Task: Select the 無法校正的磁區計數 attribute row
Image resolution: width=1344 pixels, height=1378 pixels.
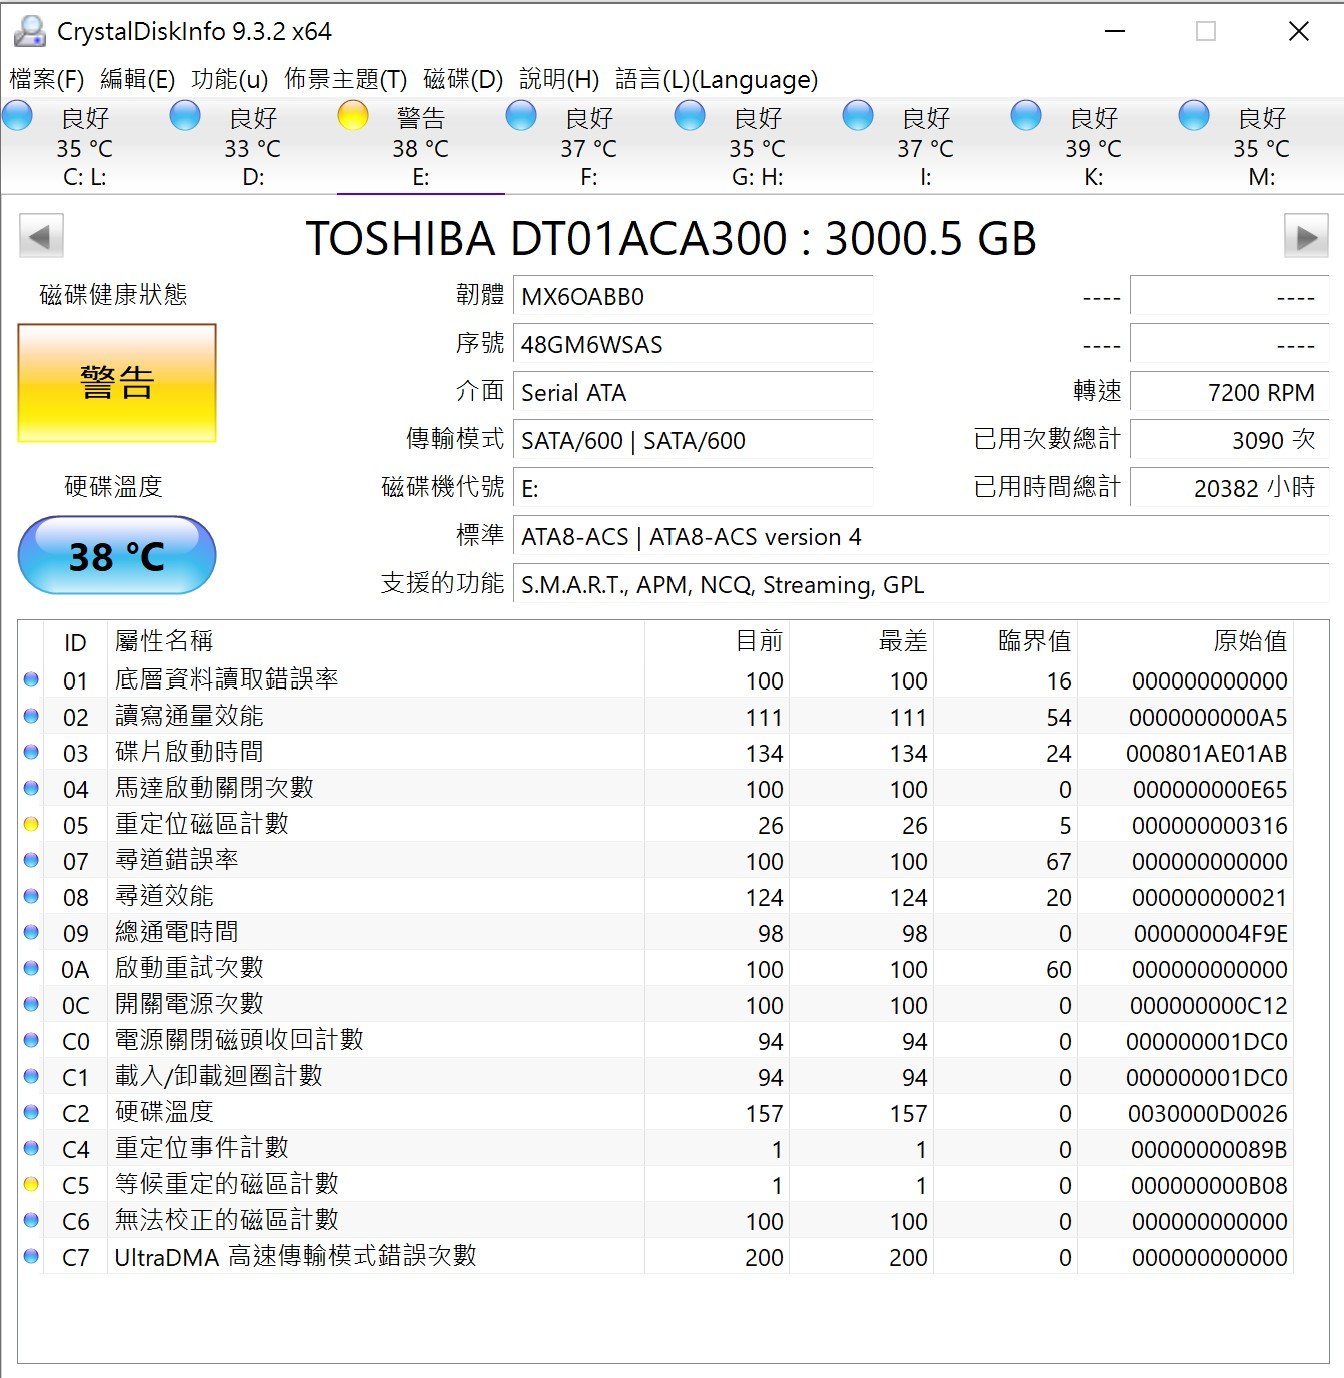Action: pyautogui.click(x=656, y=1221)
